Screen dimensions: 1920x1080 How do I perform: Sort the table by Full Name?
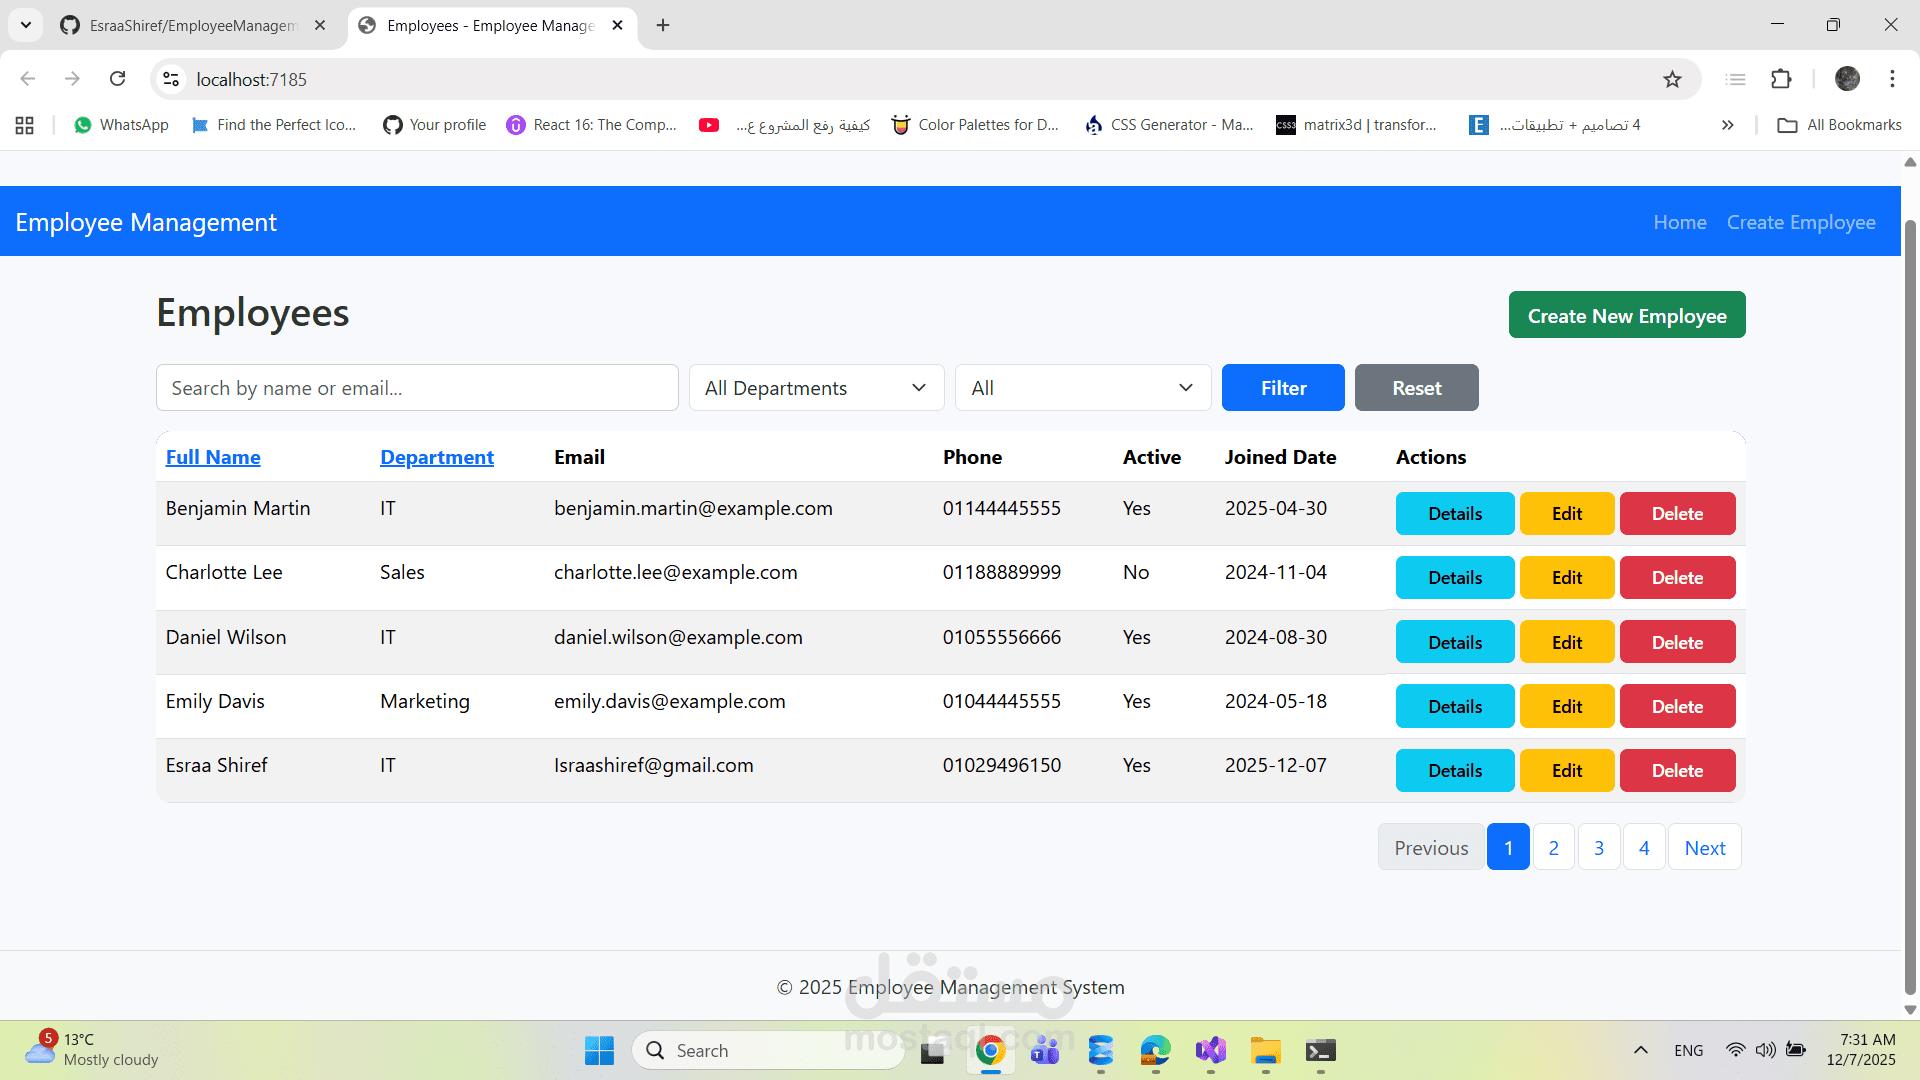point(212,456)
